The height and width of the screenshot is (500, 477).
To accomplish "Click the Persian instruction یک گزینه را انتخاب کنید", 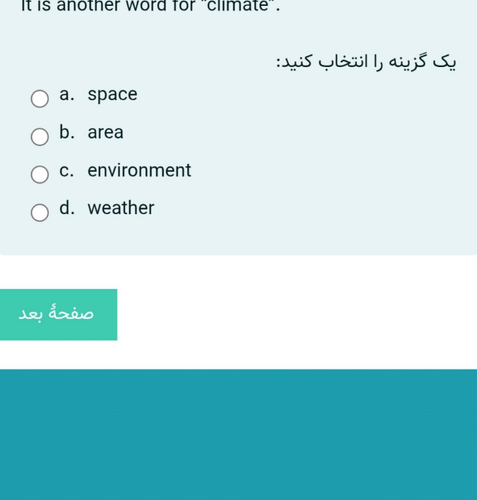I will pos(366,62).
